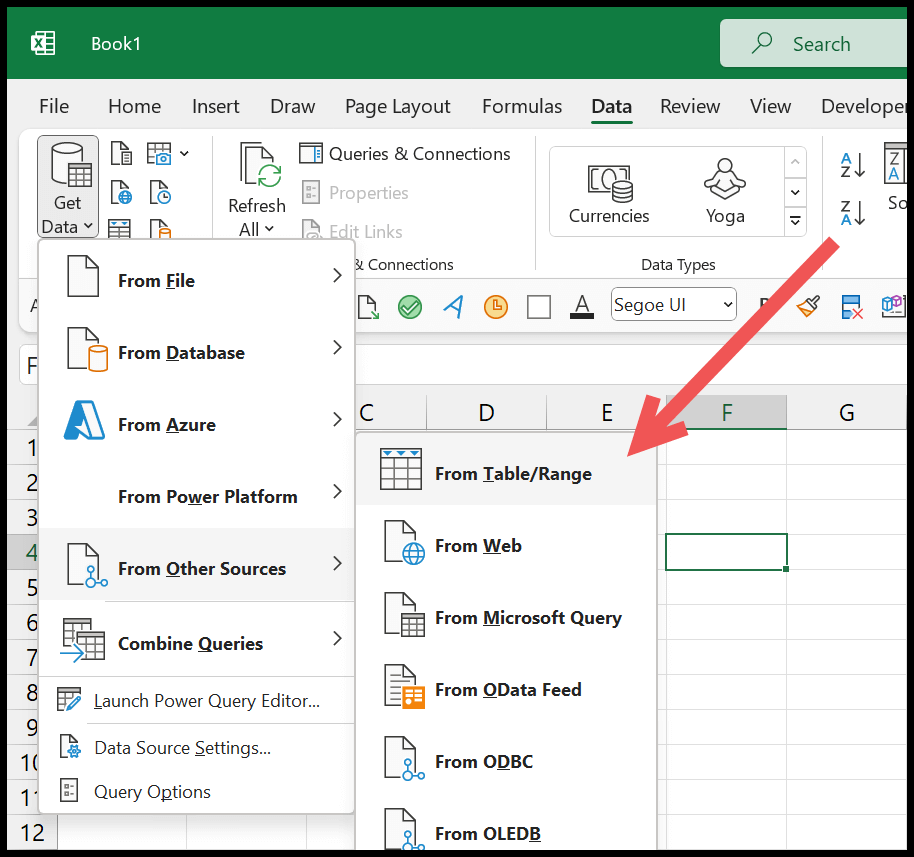Select the Yoga data type
The width and height of the screenshot is (914, 857).
click(x=724, y=192)
